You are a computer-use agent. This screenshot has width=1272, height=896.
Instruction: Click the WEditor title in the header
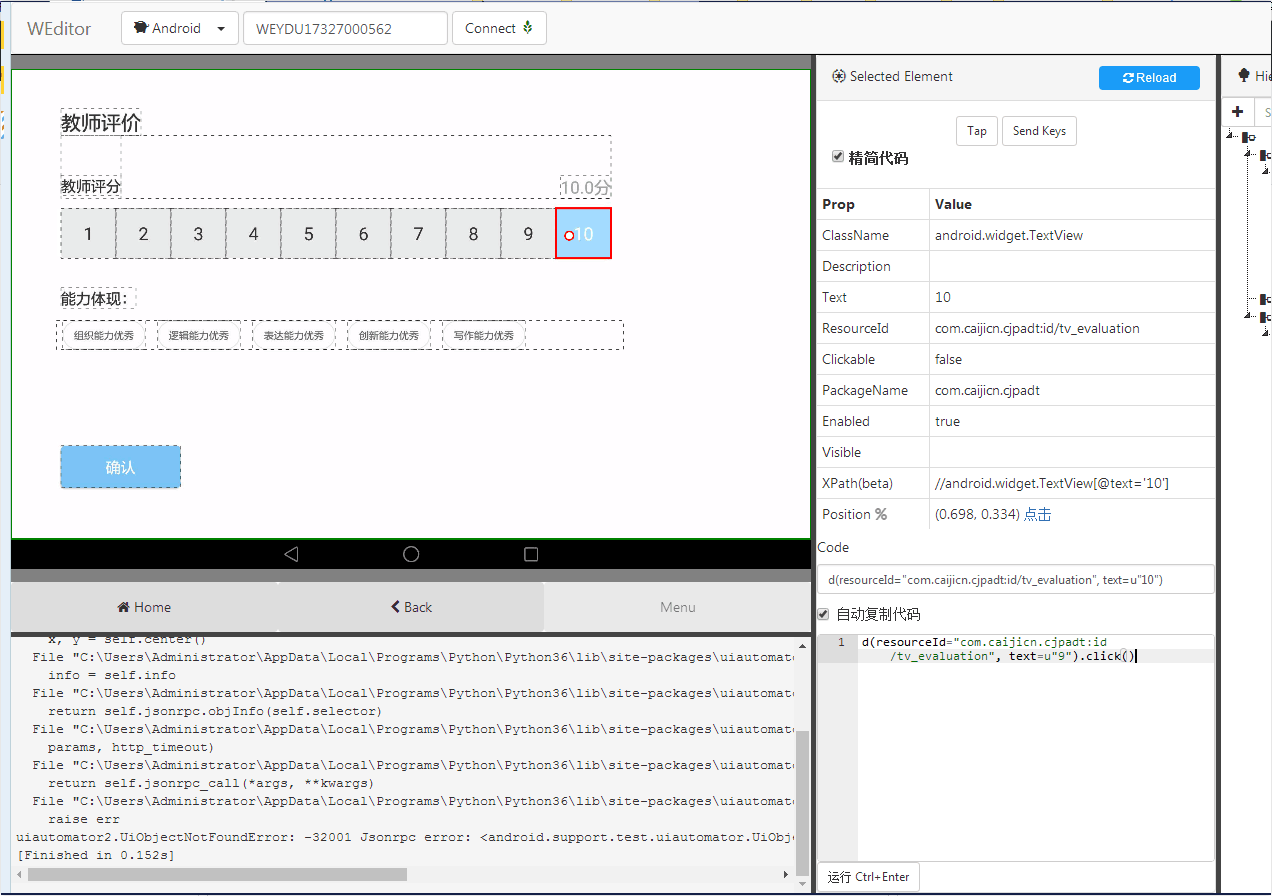[58, 28]
